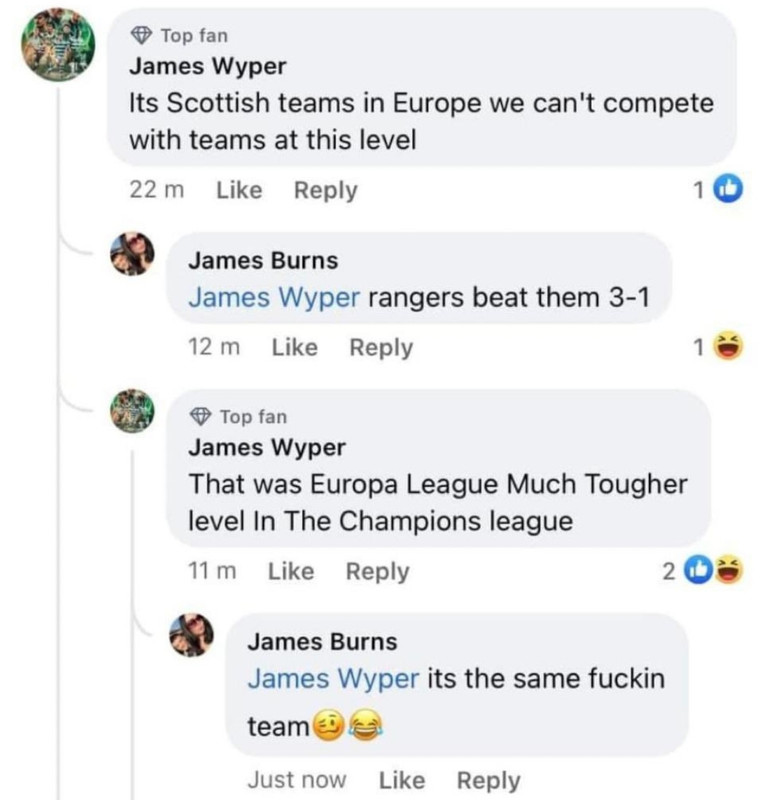Reply to the 'Just now' comment
The height and width of the screenshot is (800, 765).
488,781
